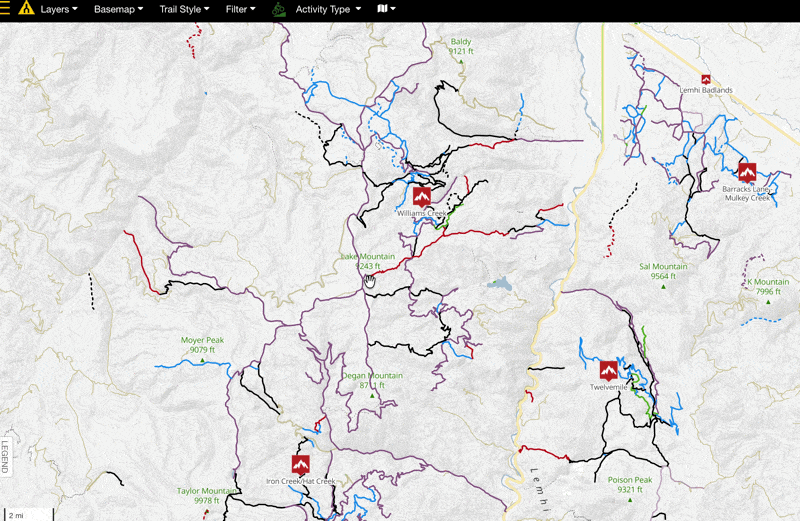Select the Barracks Lane Mulkey Creek marker
The image size is (800, 521).
pyautogui.click(x=747, y=172)
